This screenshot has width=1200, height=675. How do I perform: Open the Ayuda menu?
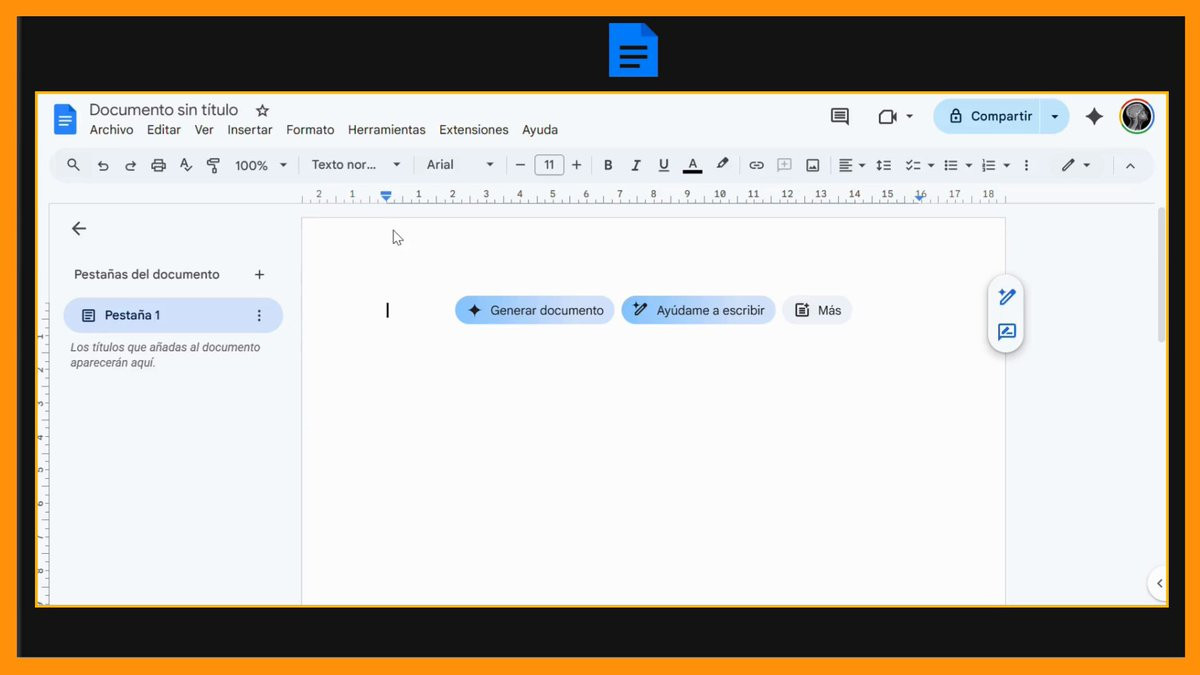point(540,130)
